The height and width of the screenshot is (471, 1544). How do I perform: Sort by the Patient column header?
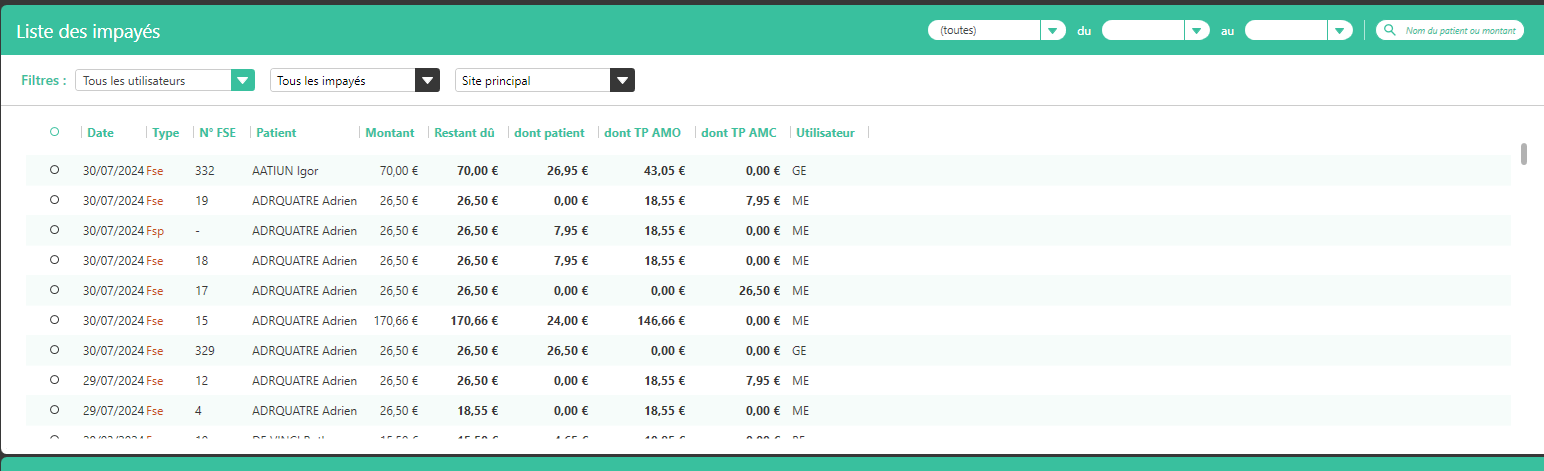pos(276,133)
